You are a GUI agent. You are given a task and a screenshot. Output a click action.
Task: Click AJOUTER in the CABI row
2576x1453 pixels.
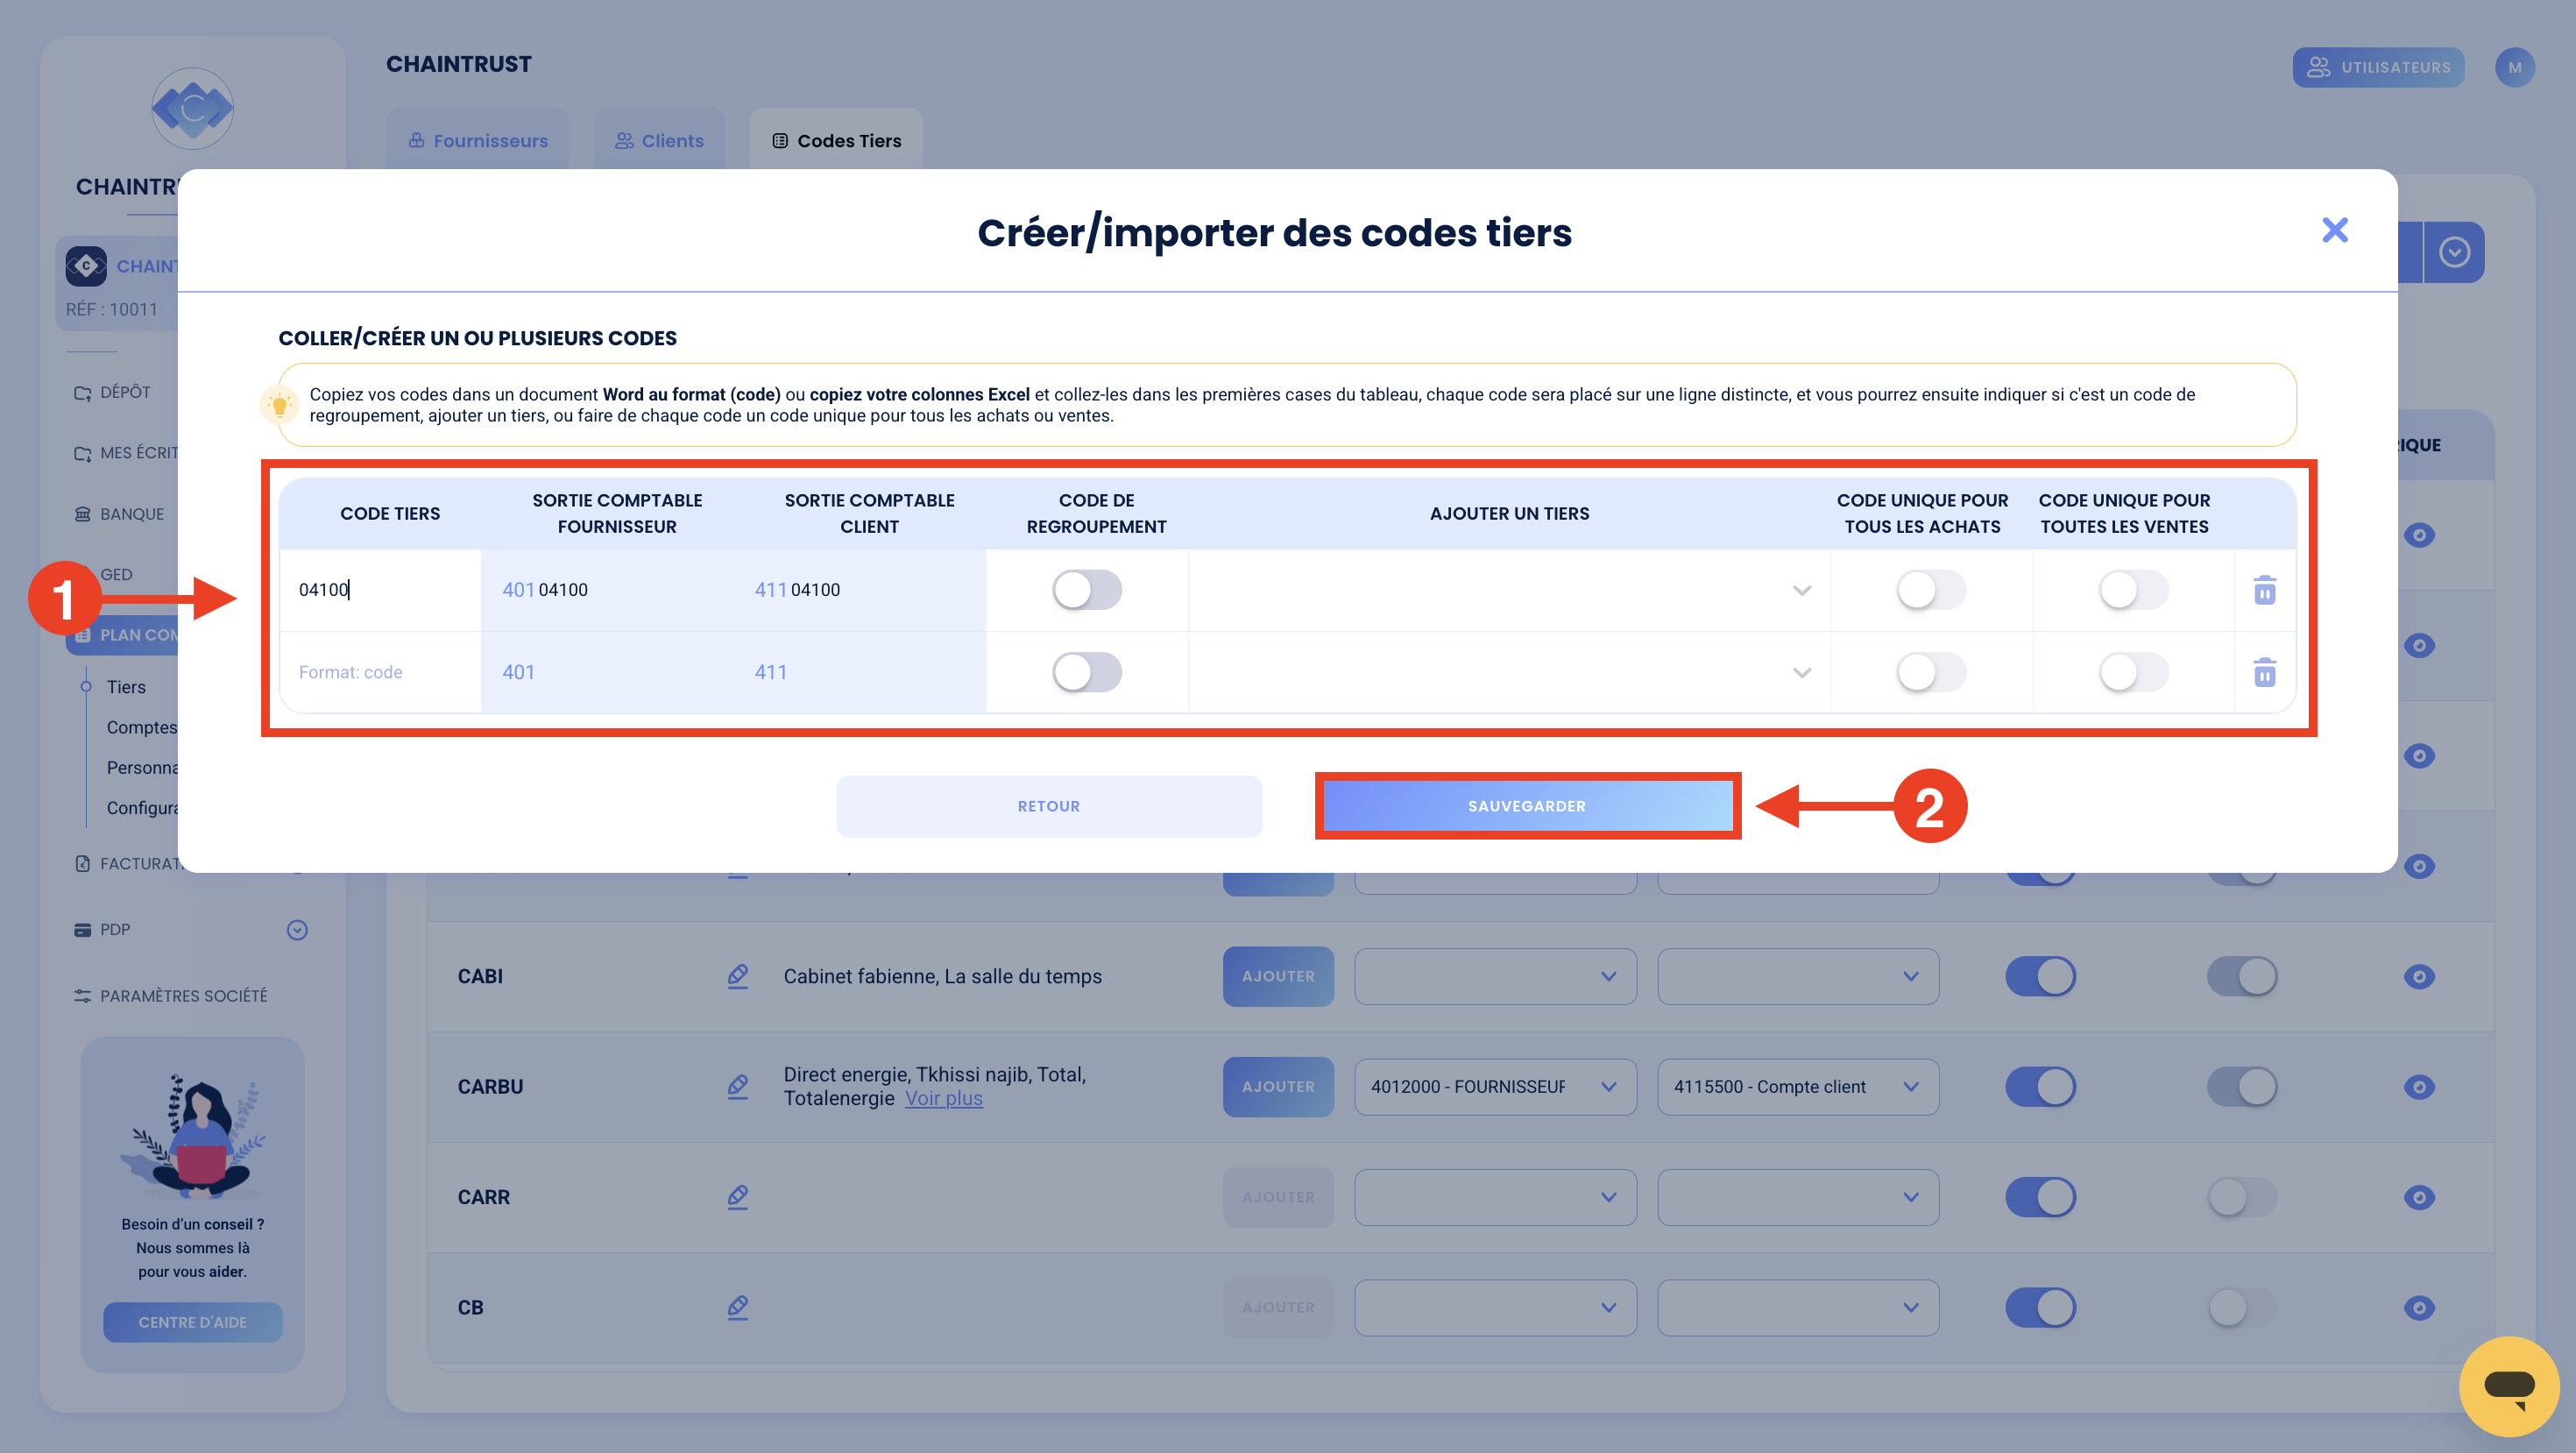point(1277,975)
